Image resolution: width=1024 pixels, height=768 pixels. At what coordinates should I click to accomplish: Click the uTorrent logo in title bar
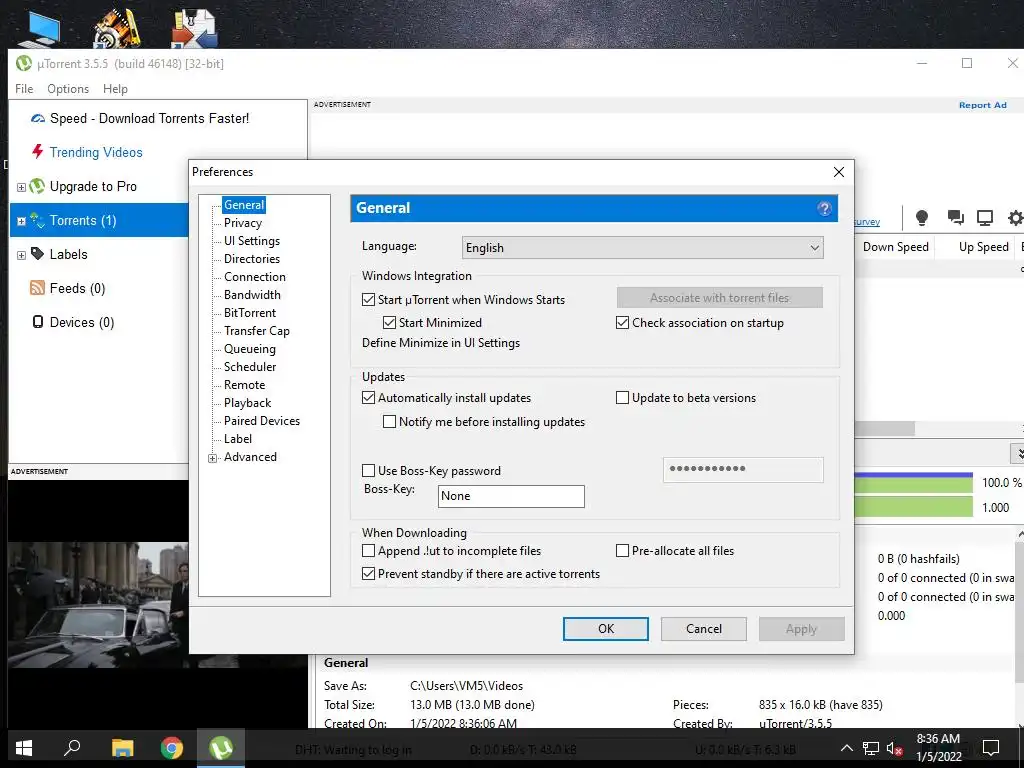[24, 63]
